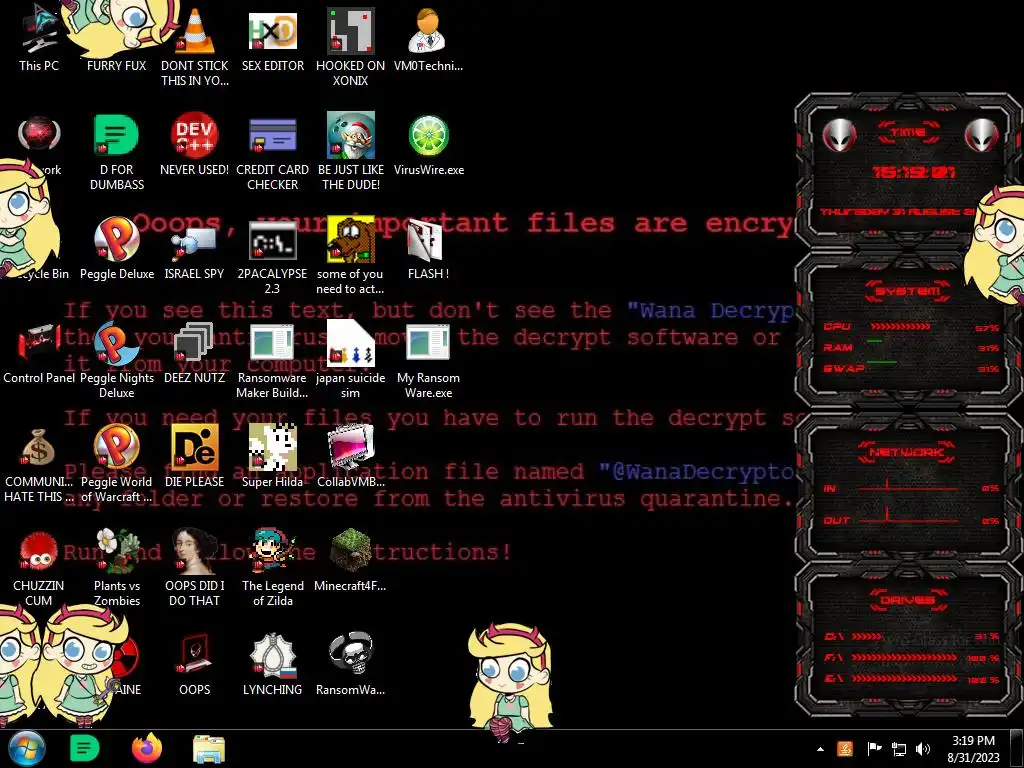Screen dimensions: 1024x768
Task: Open the LYNCHING shortcut
Action: pyautogui.click(x=273, y=665)
